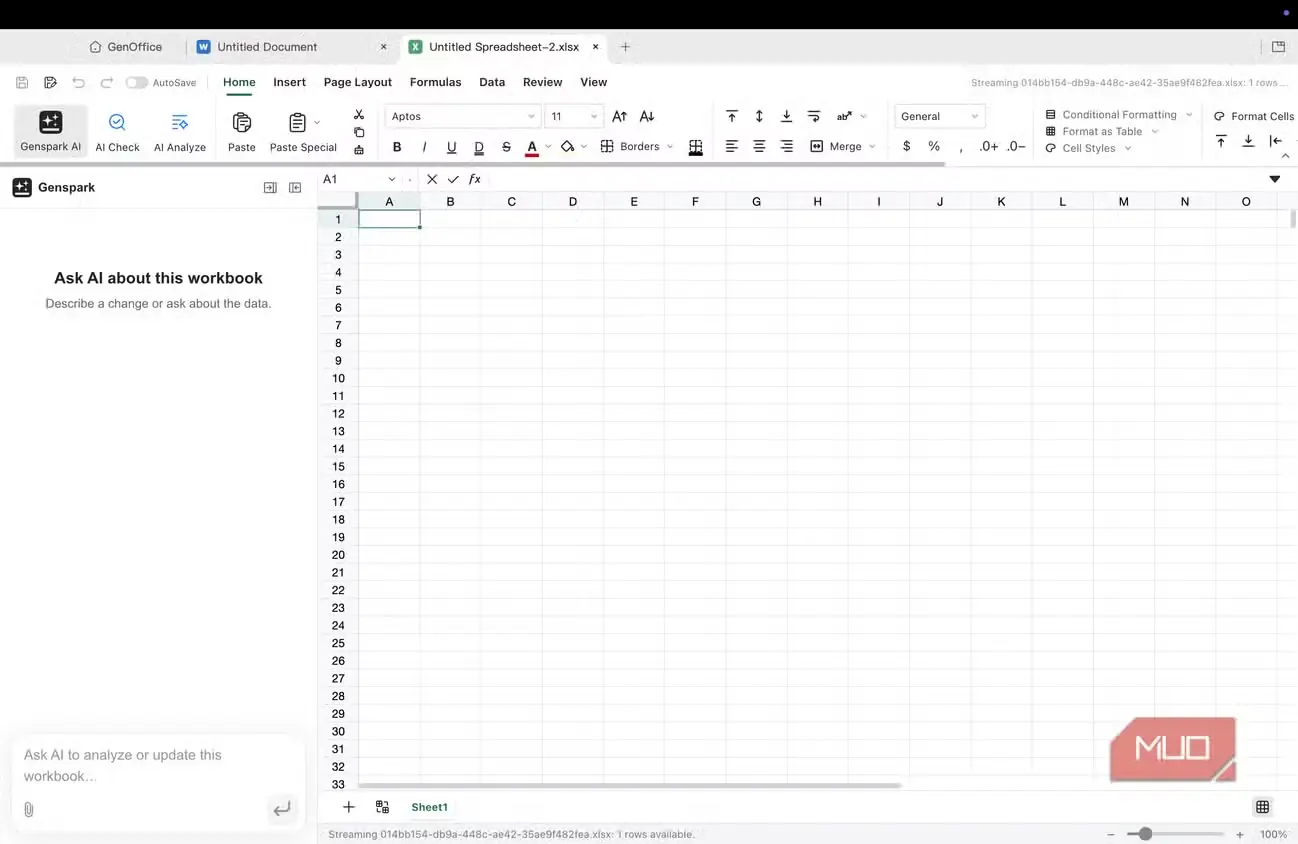Expand the Borders dropdown

click(x=669, y=147)
